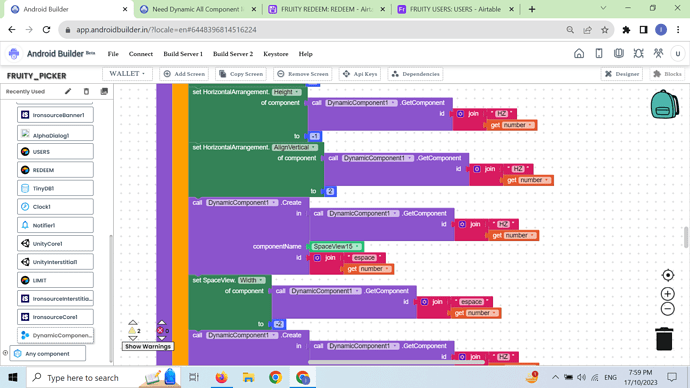This screenshot has height=388, width=690.
Task: Switch to FRUITY USERS Airtable tab
Action: (455, 9)
